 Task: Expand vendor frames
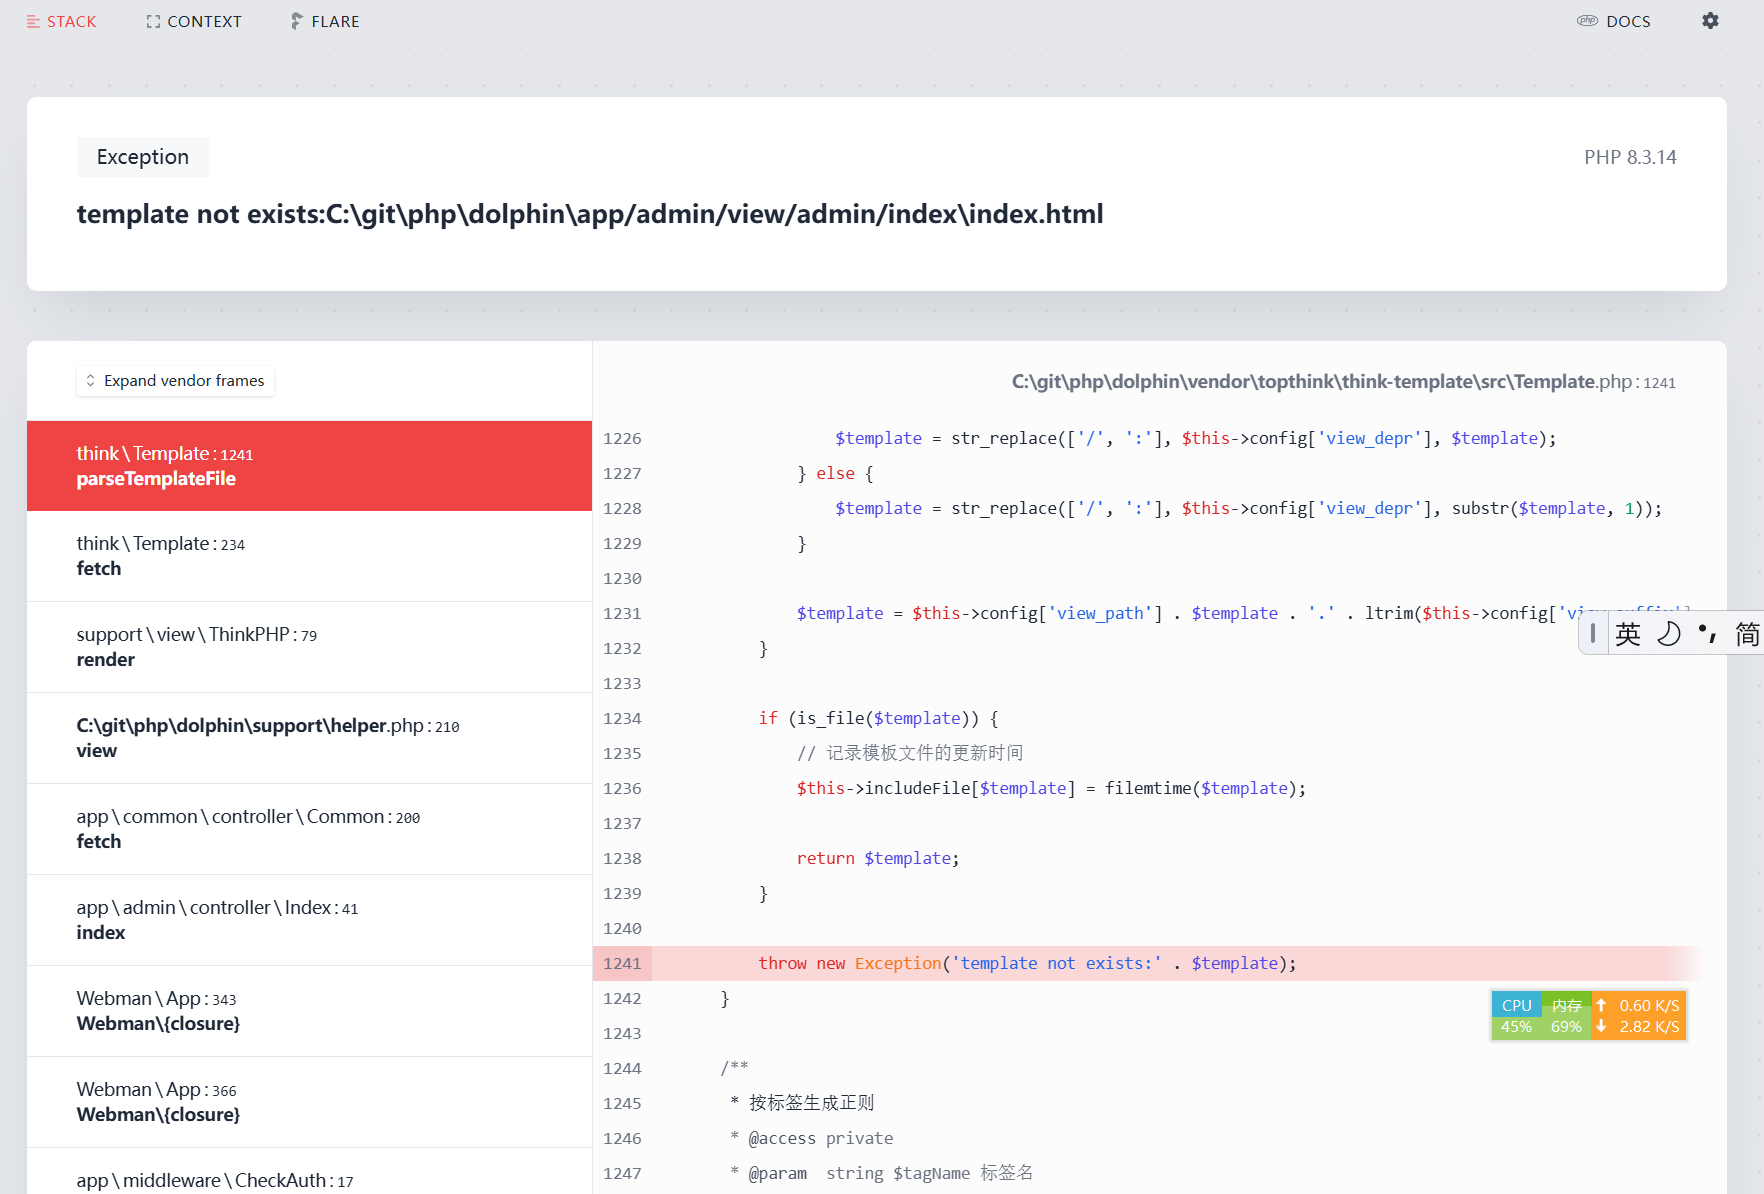(x=175, y=381)
